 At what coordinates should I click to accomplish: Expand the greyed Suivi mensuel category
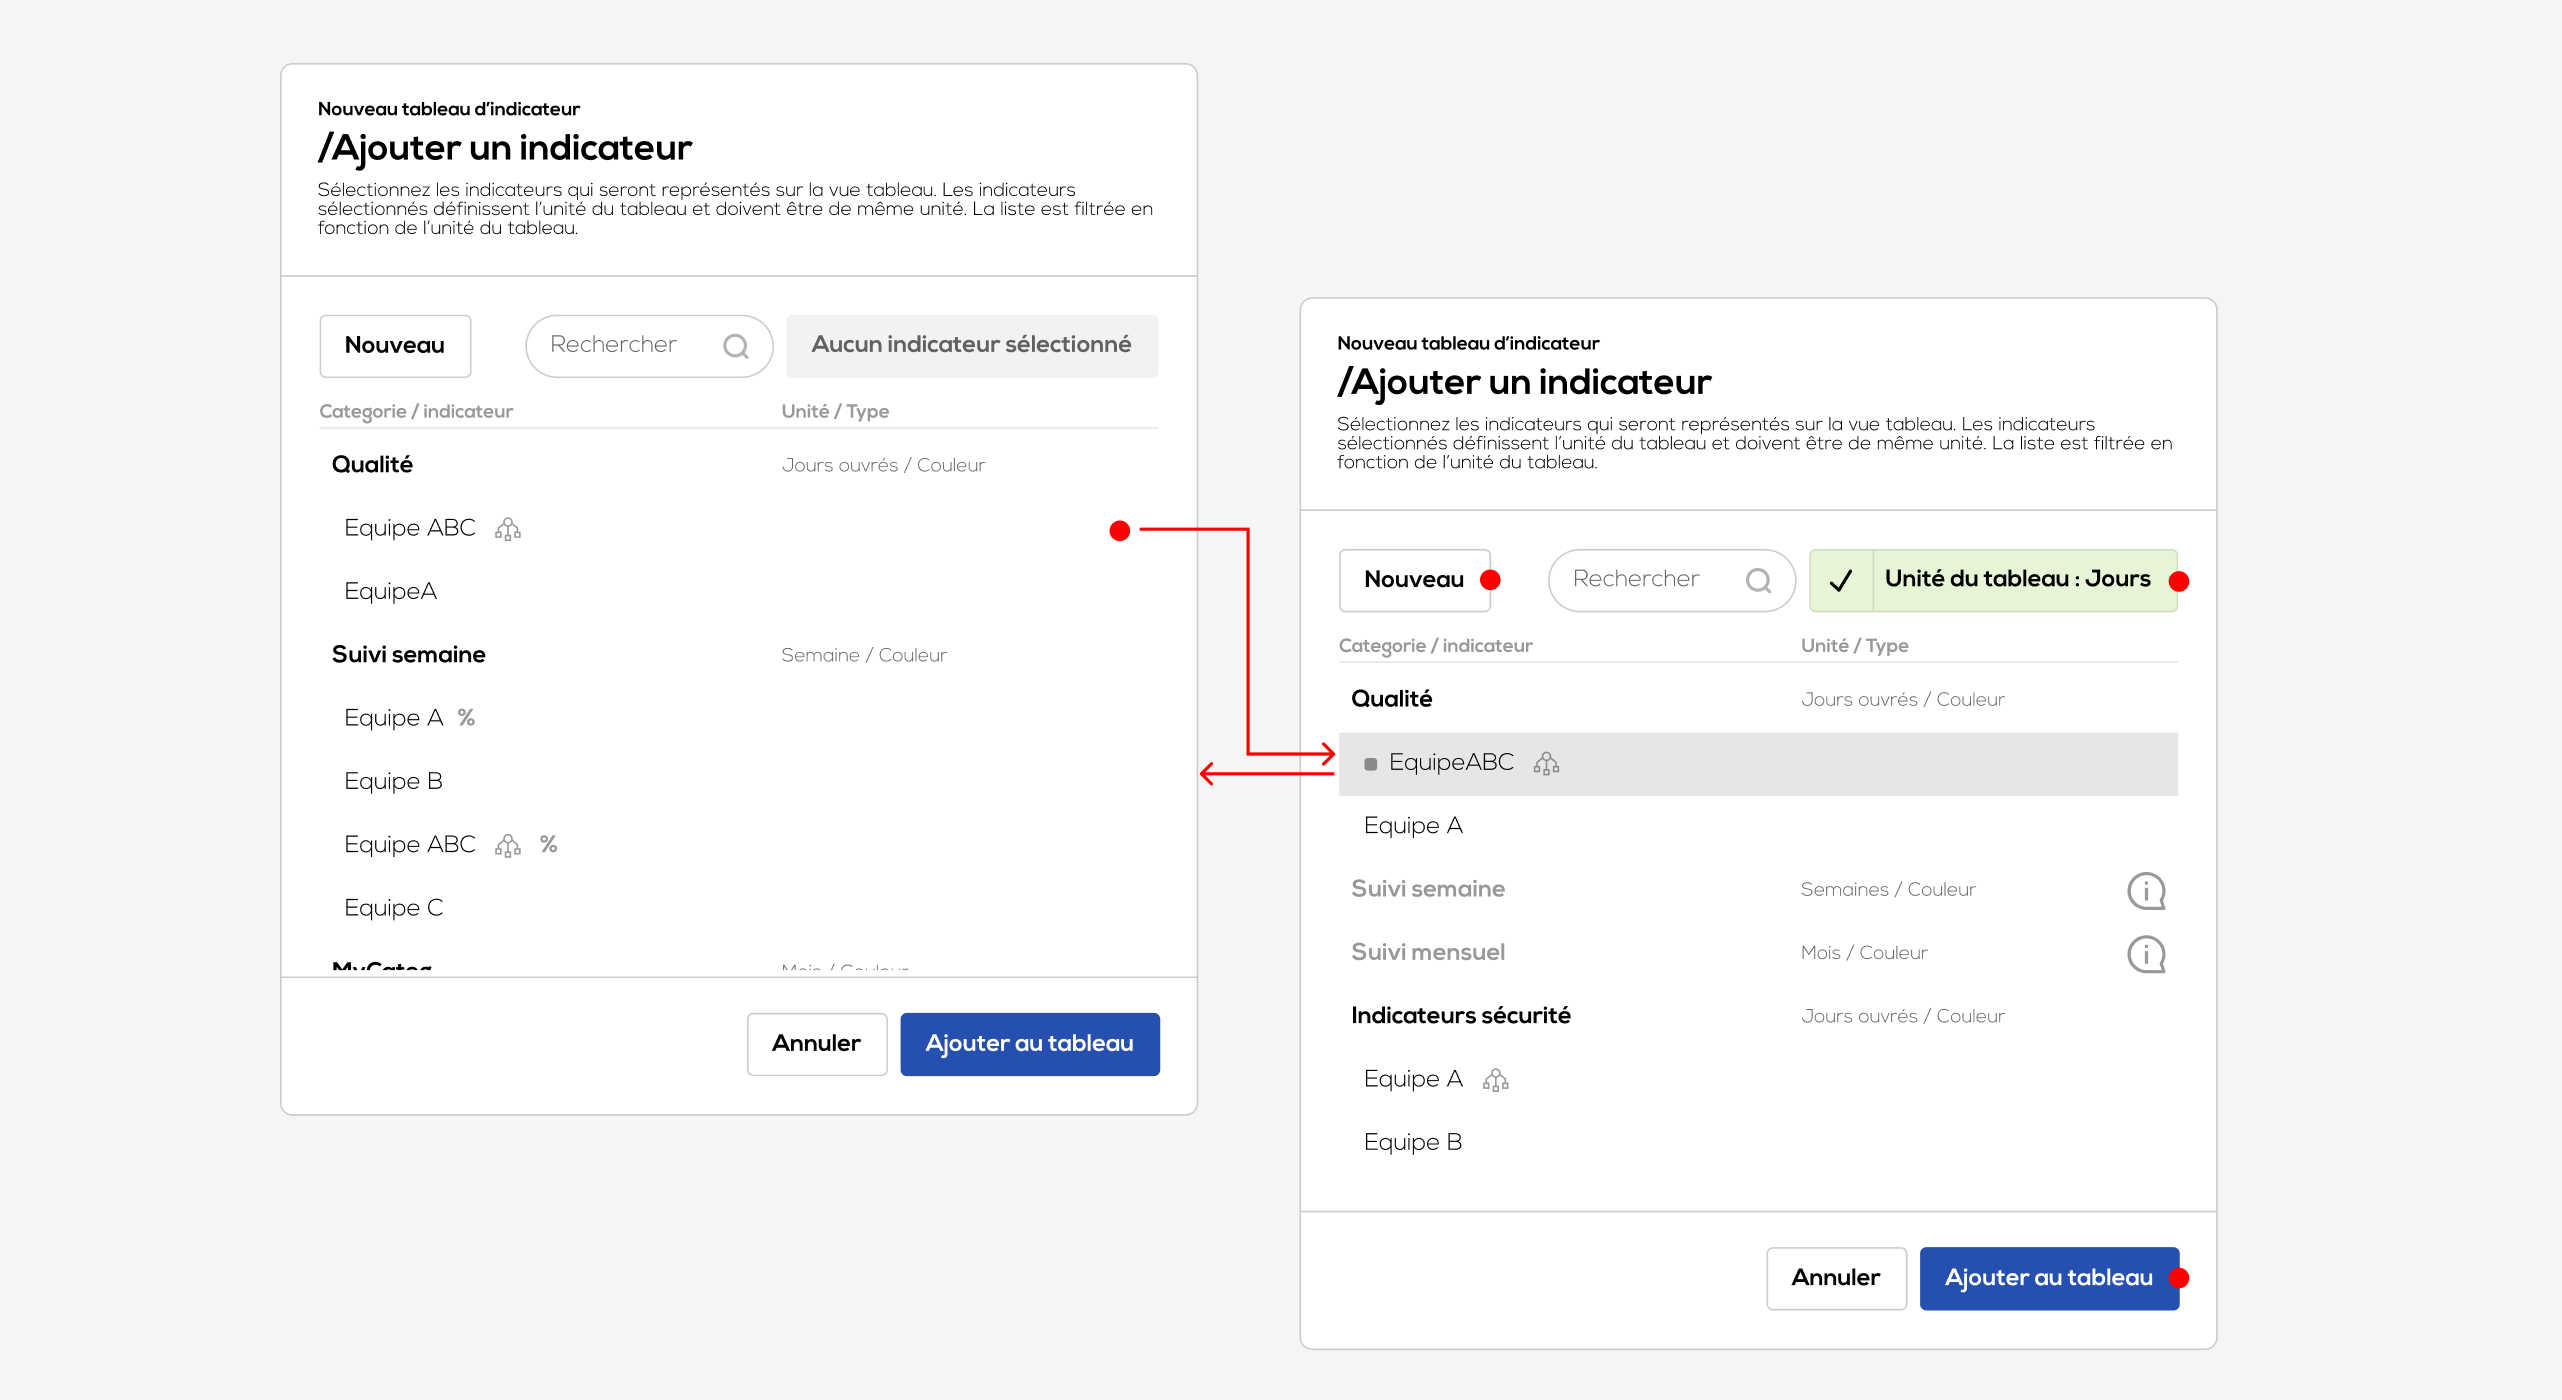[1427, 953]
